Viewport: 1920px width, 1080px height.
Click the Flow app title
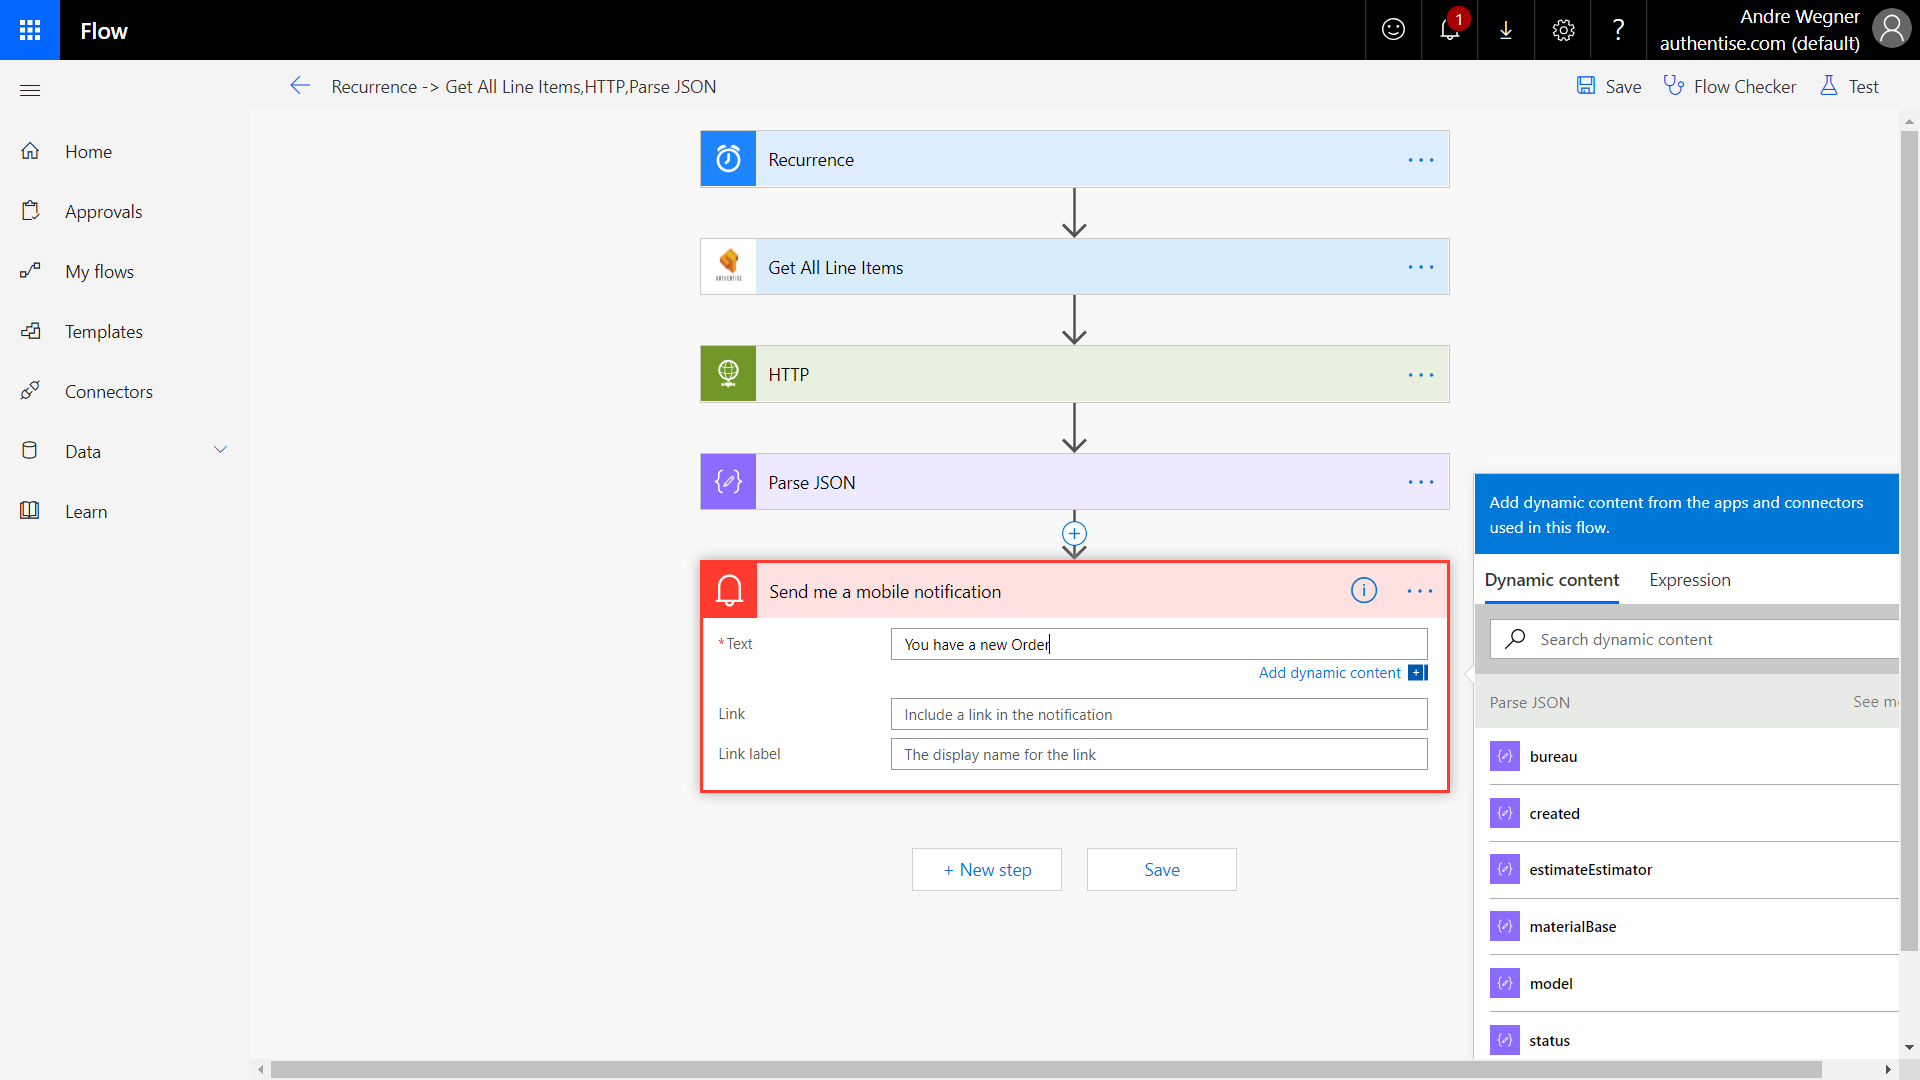coord(104,31)
